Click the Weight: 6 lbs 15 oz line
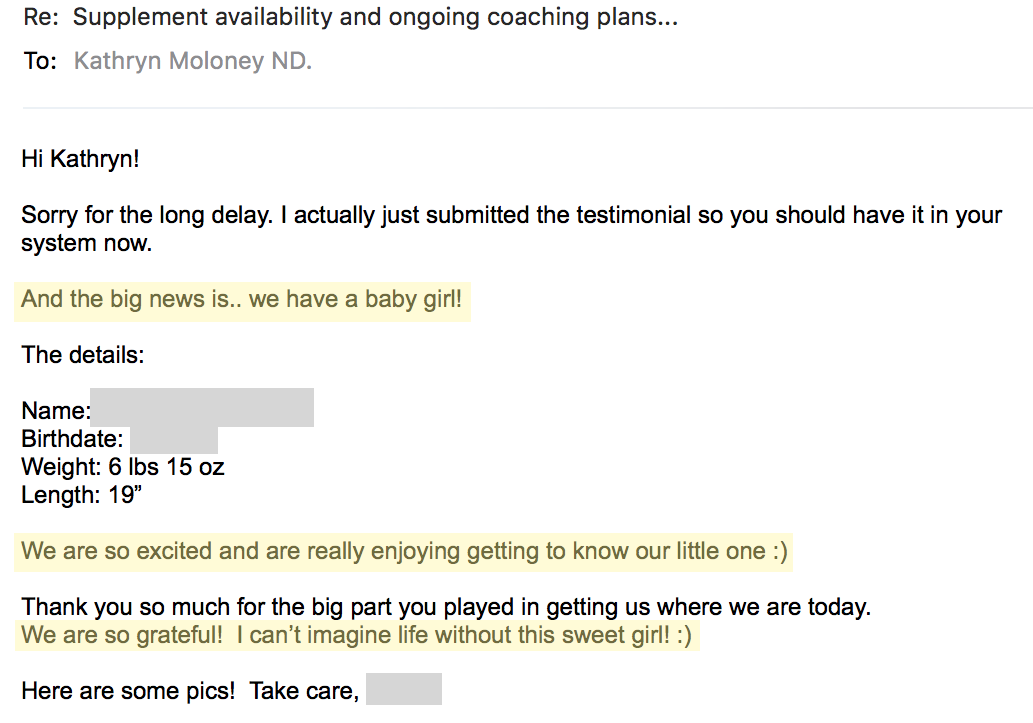This screenshot has width=1033, height=723. tap(123, 467)
